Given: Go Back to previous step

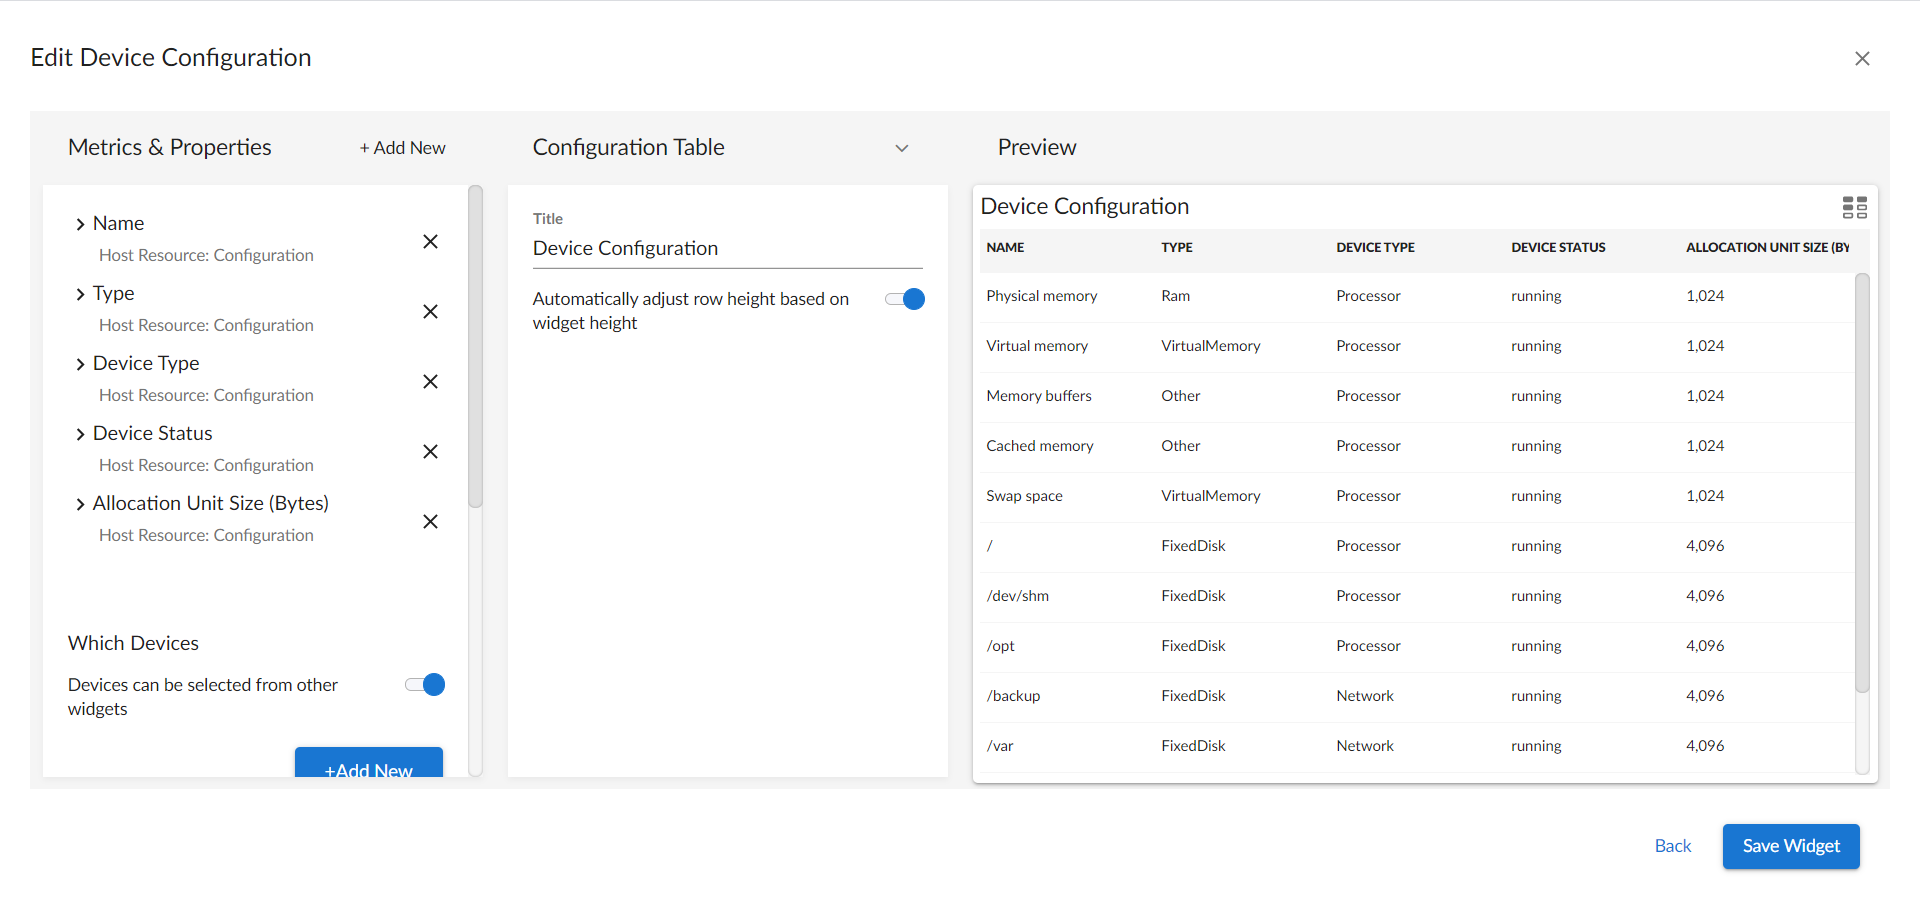Looking at the screenshot, I should point(1672,846).
